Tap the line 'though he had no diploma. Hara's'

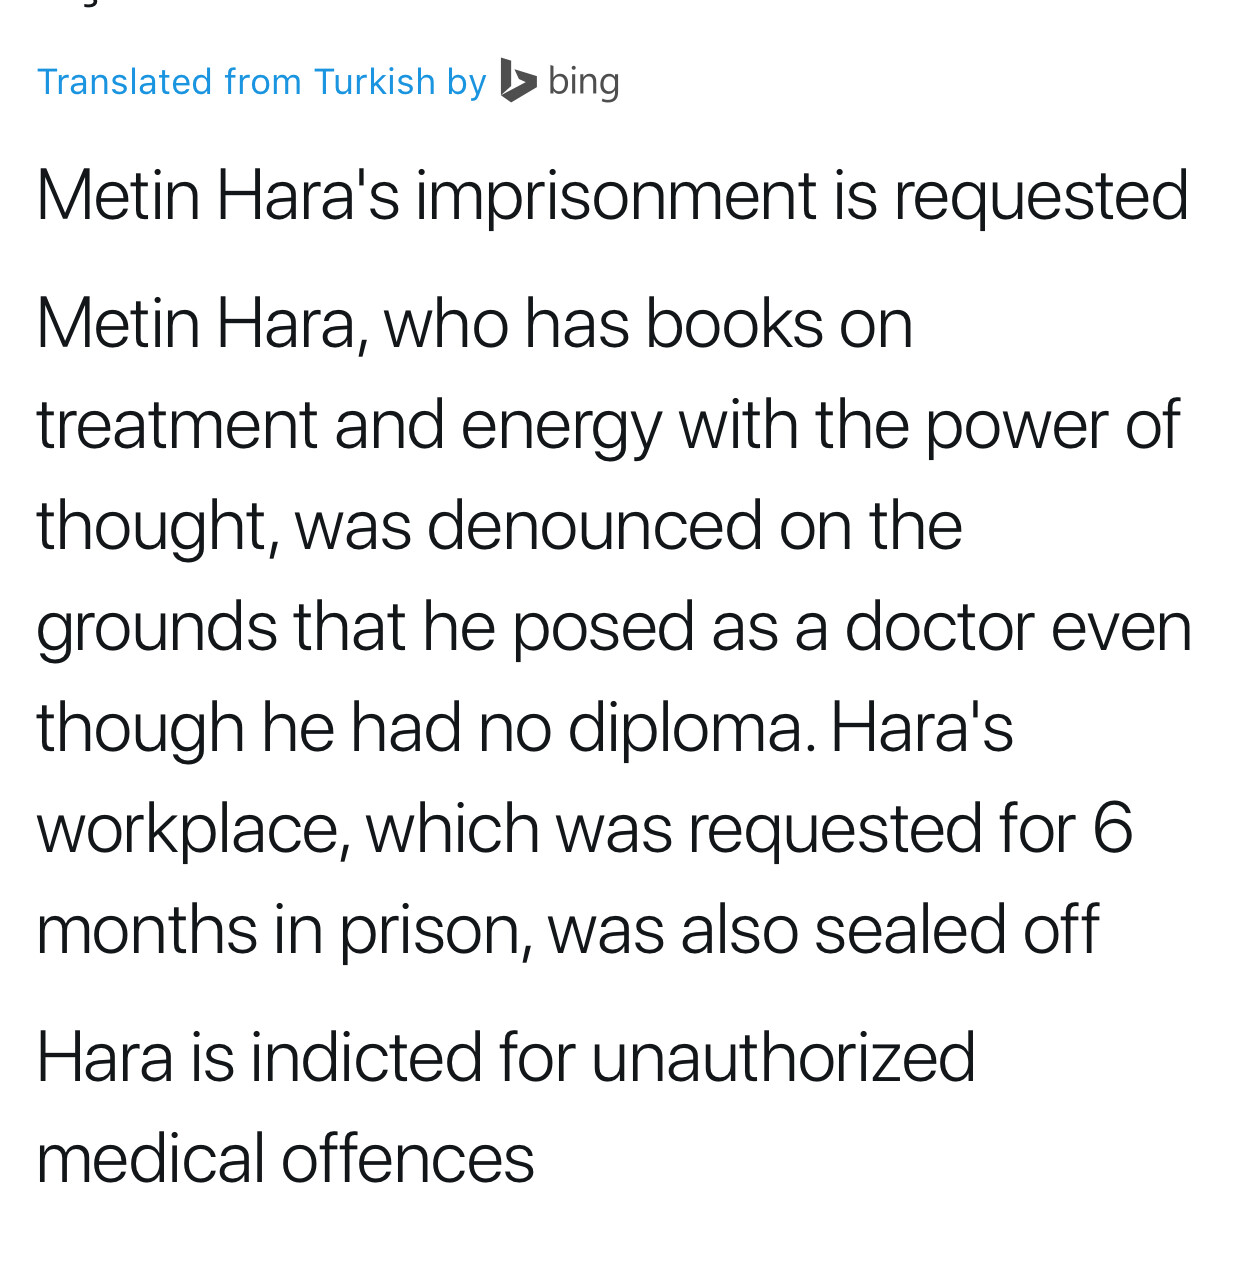pos(525,728)
